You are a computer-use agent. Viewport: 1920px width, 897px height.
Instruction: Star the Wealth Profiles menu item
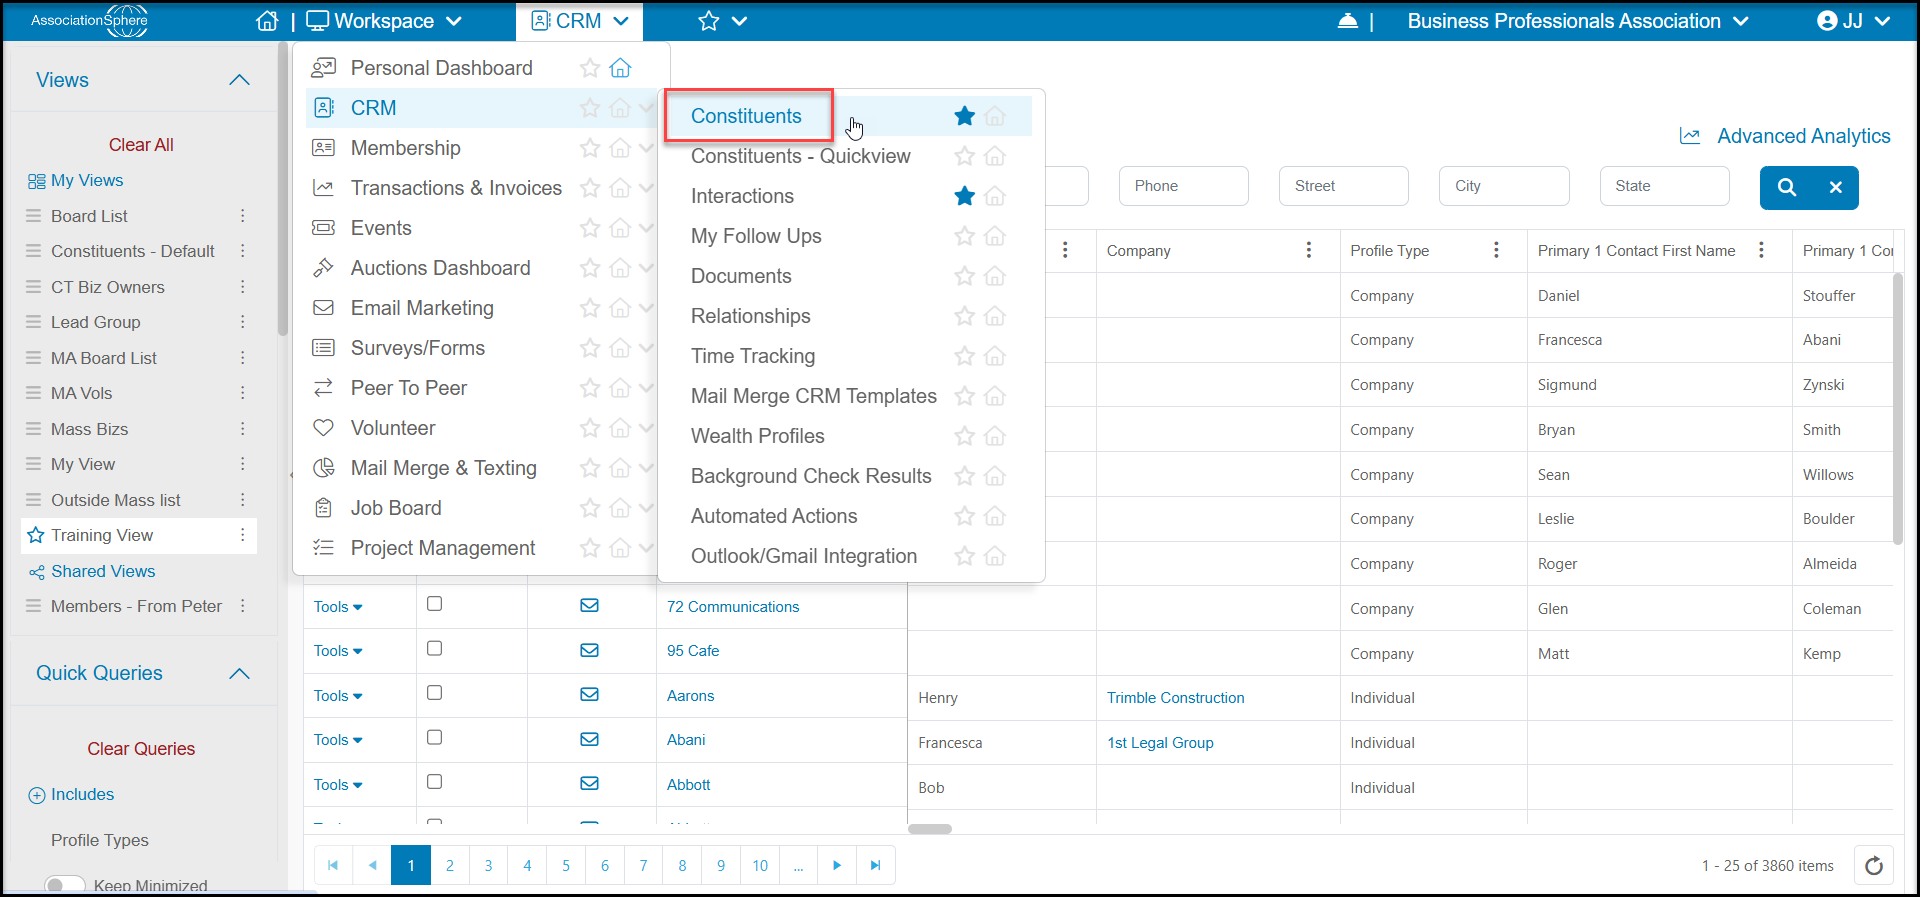[965, 436]
